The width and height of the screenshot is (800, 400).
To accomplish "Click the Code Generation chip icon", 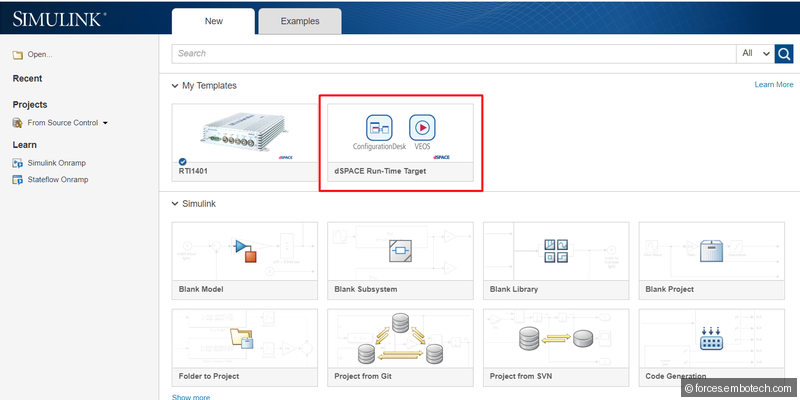I will point(712,338).
